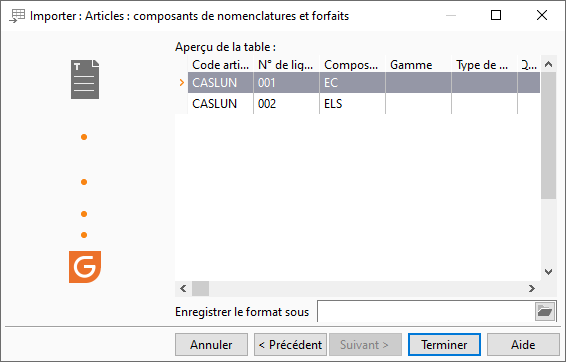
Task: Select the cell 001 in first row
Action: point(286,83)
